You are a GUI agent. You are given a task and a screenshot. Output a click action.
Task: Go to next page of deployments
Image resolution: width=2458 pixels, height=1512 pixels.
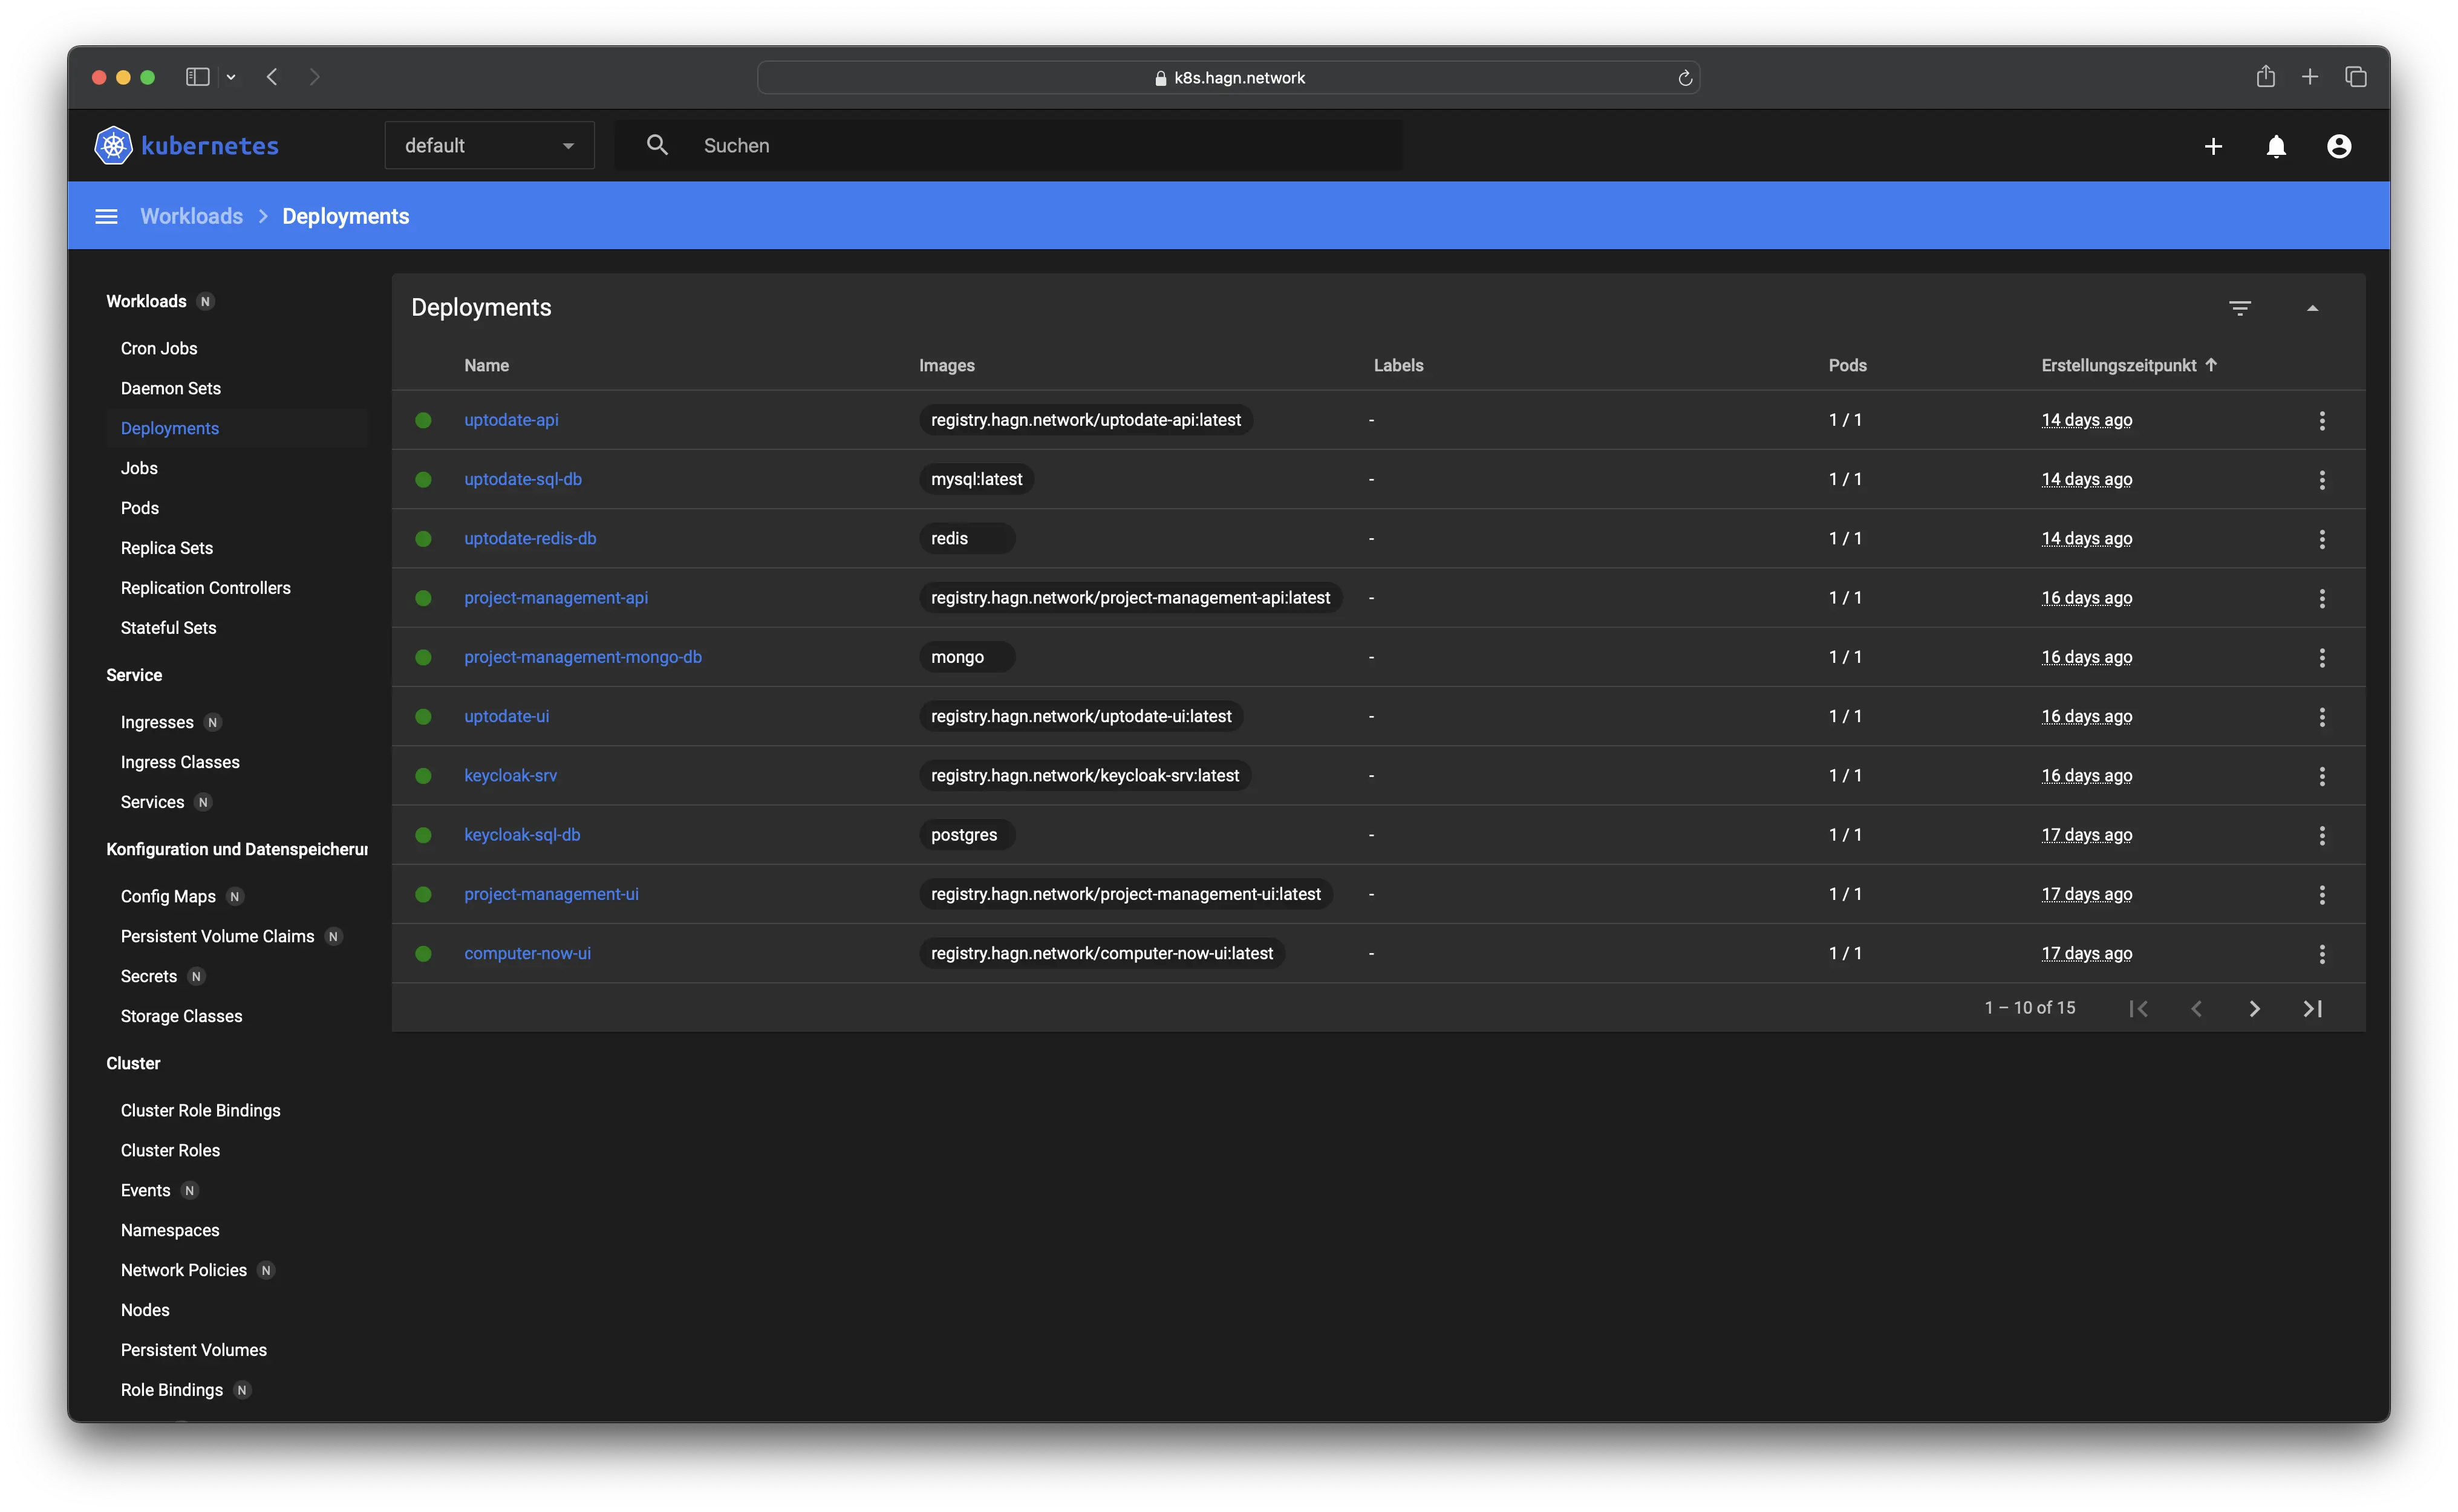pyautogui.click(x=2254, y=1009)
